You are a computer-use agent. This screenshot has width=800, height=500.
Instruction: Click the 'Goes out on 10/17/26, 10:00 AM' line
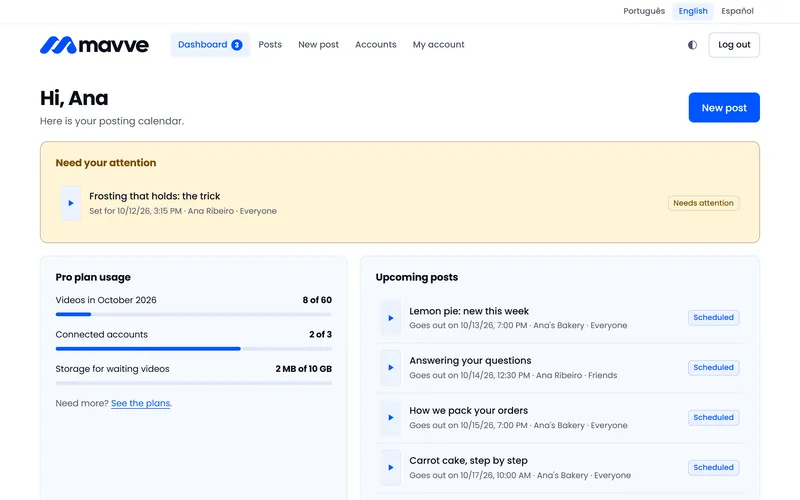point(520,475)
